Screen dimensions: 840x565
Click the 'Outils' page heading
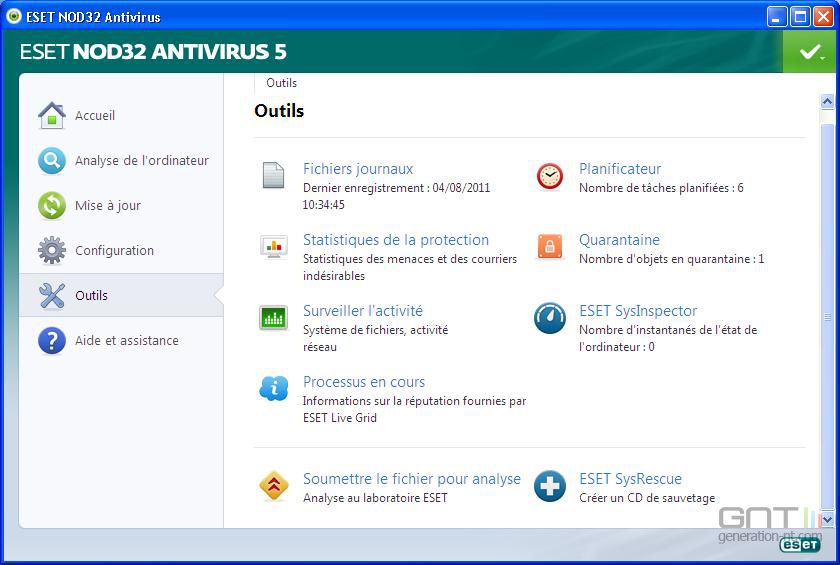click(279, 111)
